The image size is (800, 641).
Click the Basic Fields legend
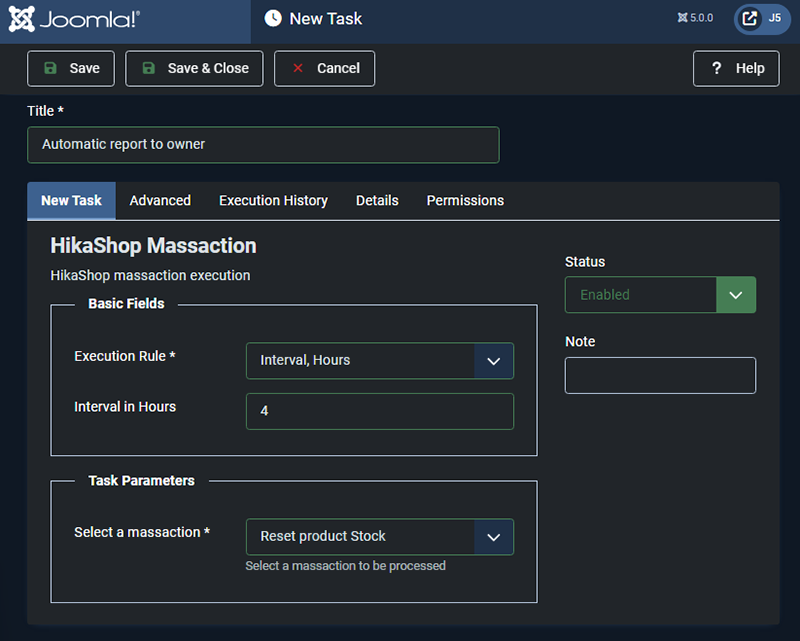127,304
